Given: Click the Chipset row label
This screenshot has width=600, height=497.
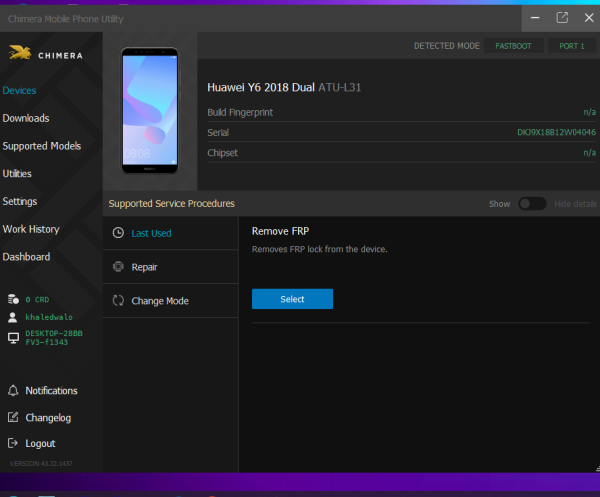Looking at the screenshot, I should [222, 153].
